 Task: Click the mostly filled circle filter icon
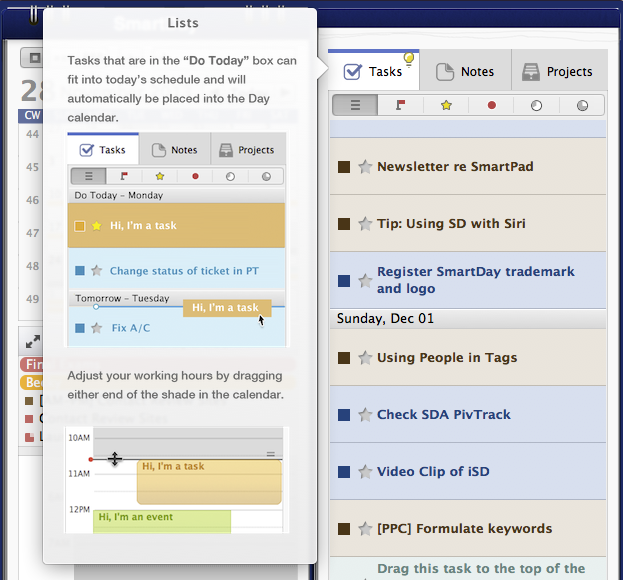tap(582, 105)
